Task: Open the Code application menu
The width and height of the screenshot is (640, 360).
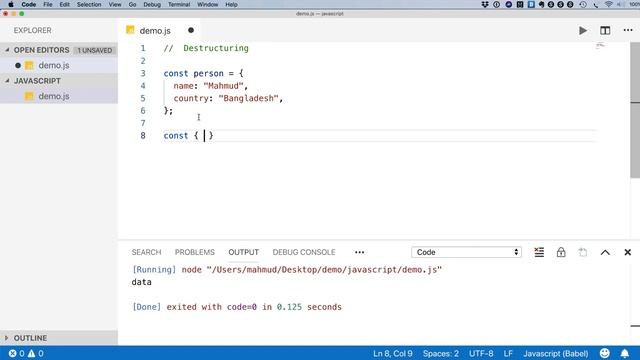Action: tap(29, 4)
